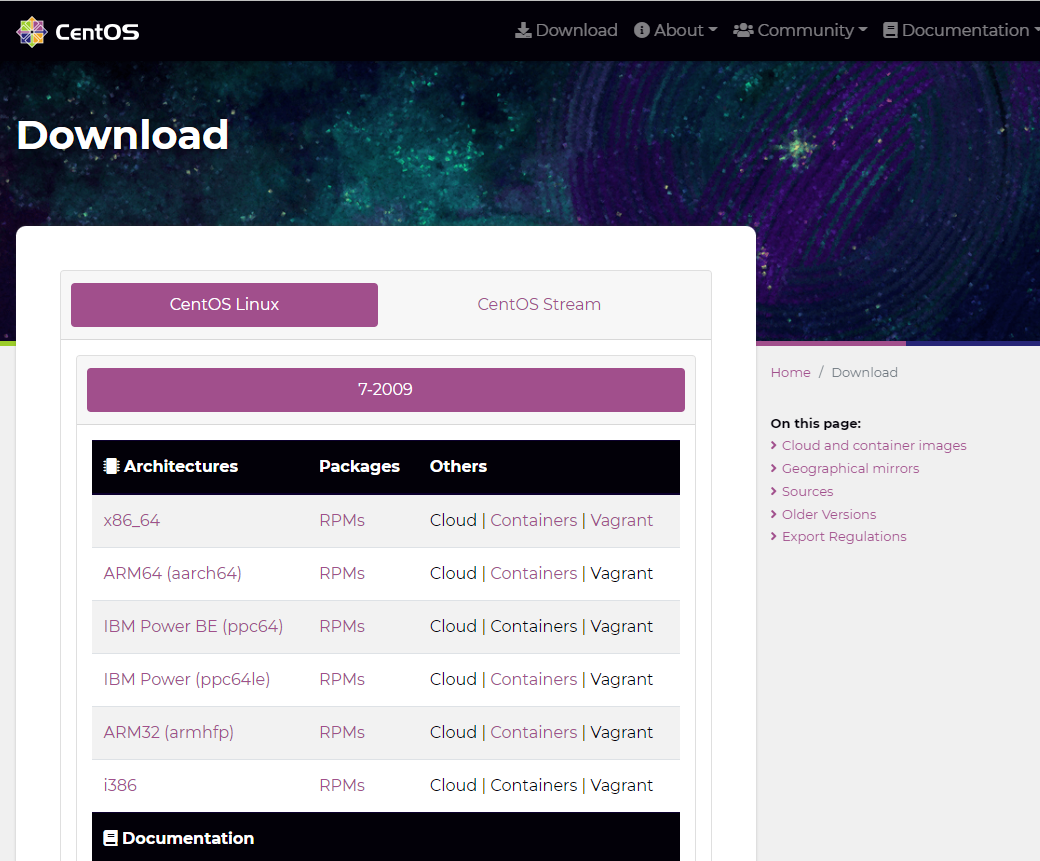Click the download arrow icon in navbar
The image size is (1040, 861).
[x=523, y=31]
